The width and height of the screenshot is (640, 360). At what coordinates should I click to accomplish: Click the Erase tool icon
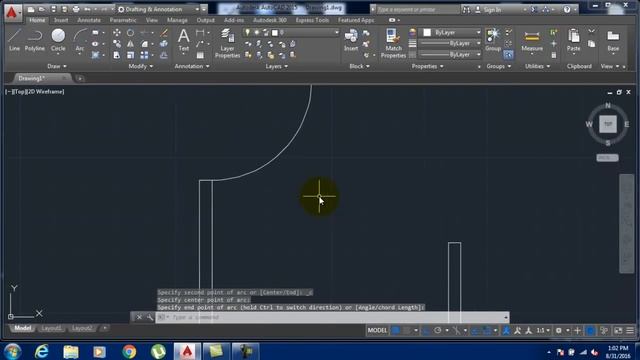point(164,33)
